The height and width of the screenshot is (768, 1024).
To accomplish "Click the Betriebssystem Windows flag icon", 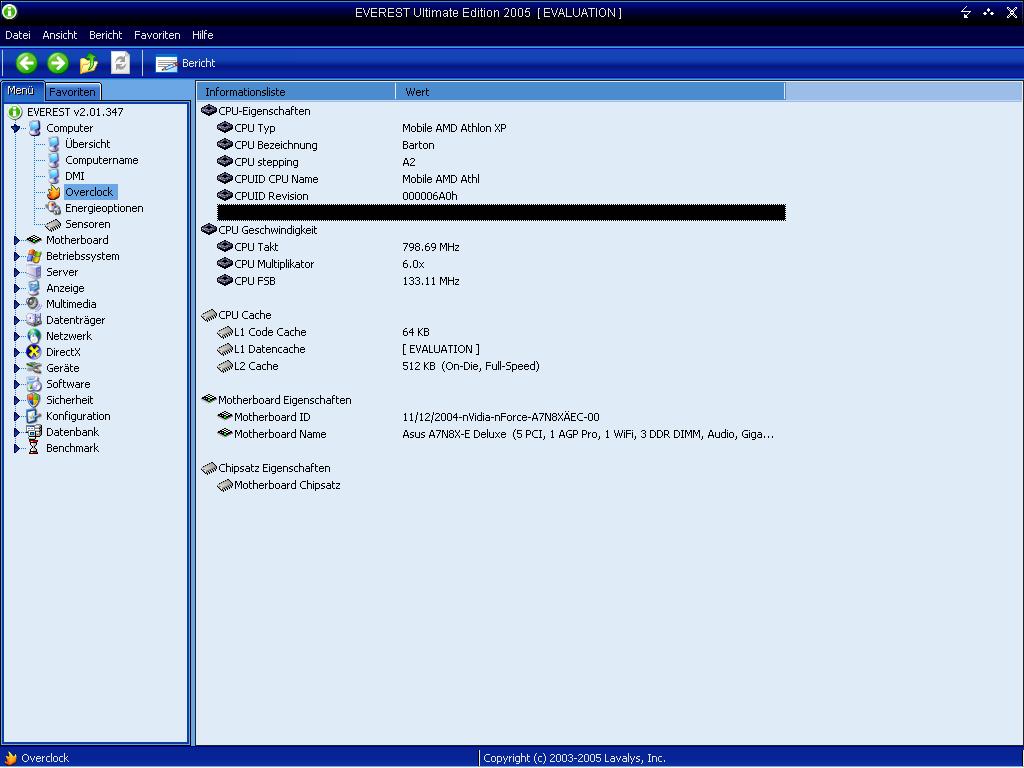I will pos(34,256).
